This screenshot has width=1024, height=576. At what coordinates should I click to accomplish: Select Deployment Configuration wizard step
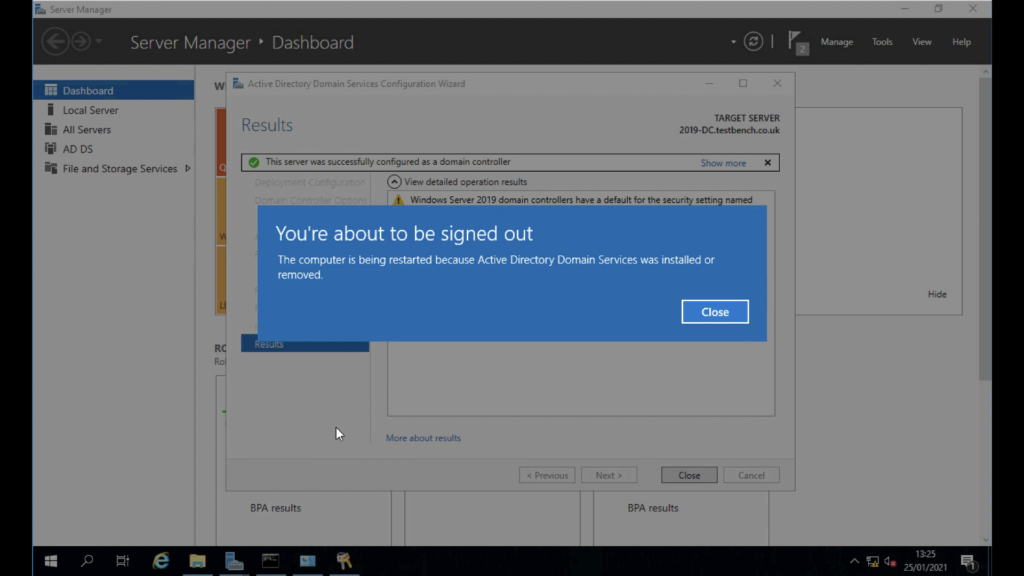(x=310, y=182)
